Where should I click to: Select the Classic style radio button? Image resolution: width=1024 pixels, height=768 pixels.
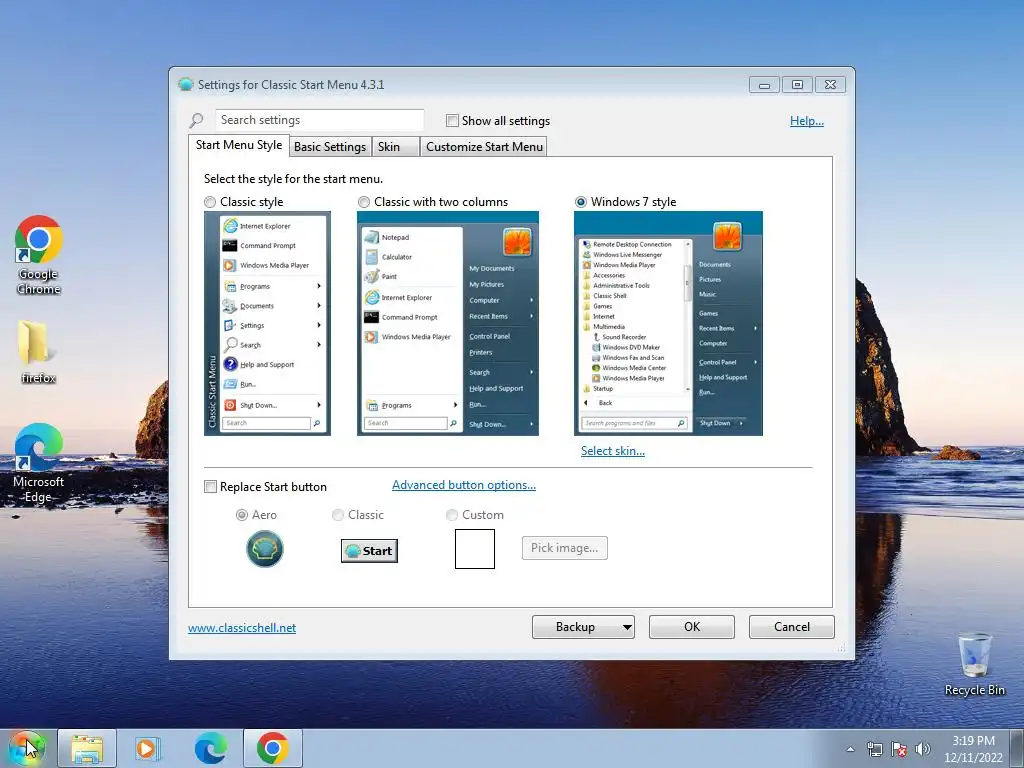pyautogui.click(x=210, y=202)
